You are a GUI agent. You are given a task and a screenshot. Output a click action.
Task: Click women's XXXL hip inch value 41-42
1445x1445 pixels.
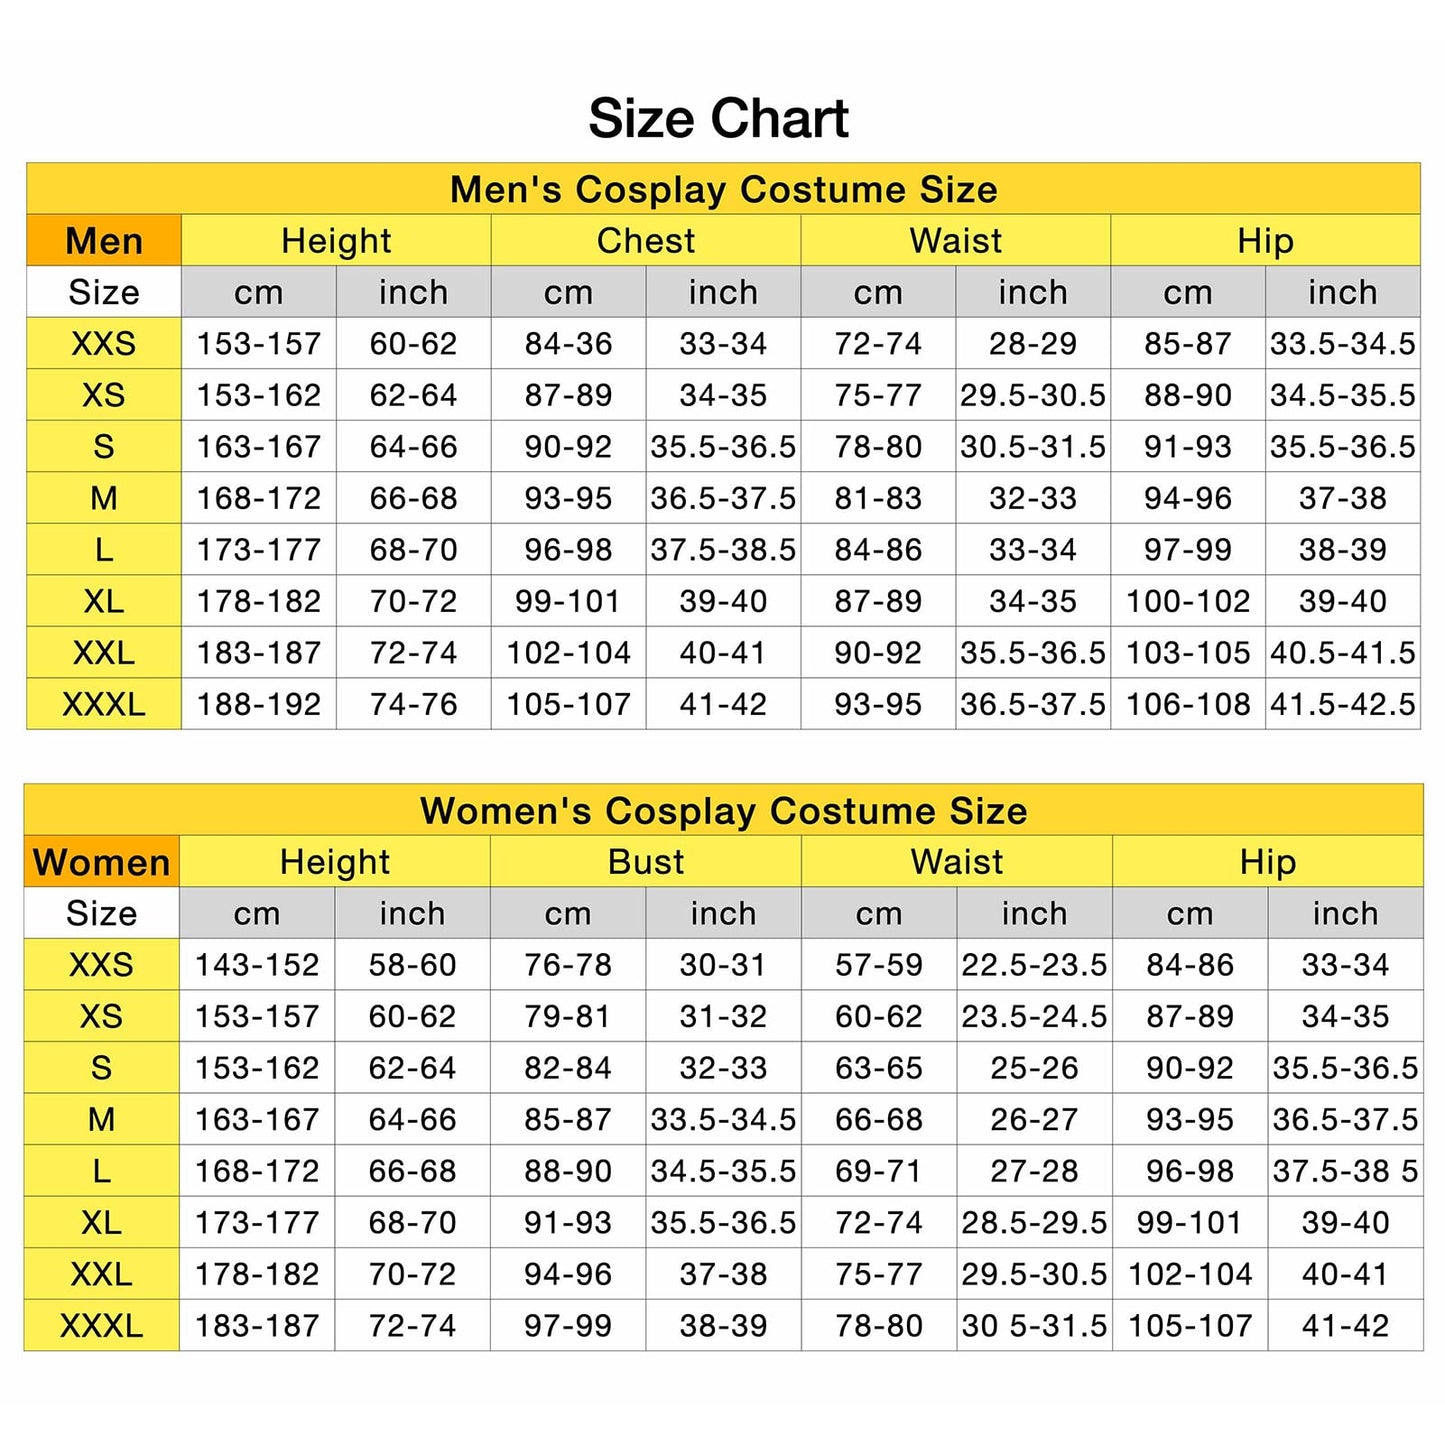pos(1345,1326)
